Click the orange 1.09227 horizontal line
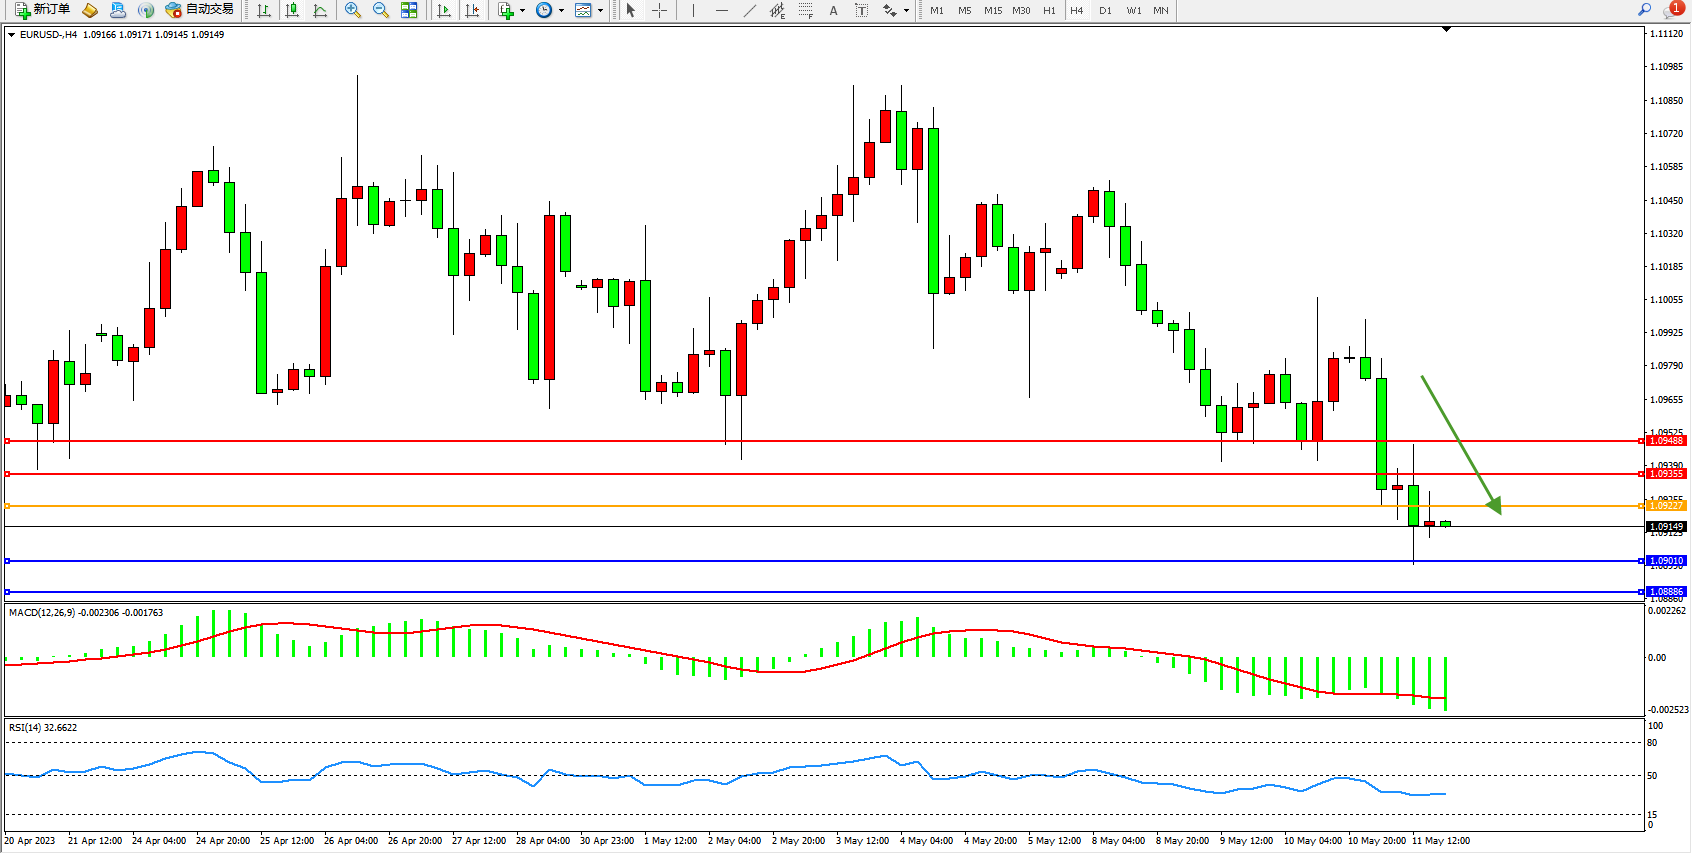The height and width of the screenshot is (854, 1692). [x=800, y=506]
